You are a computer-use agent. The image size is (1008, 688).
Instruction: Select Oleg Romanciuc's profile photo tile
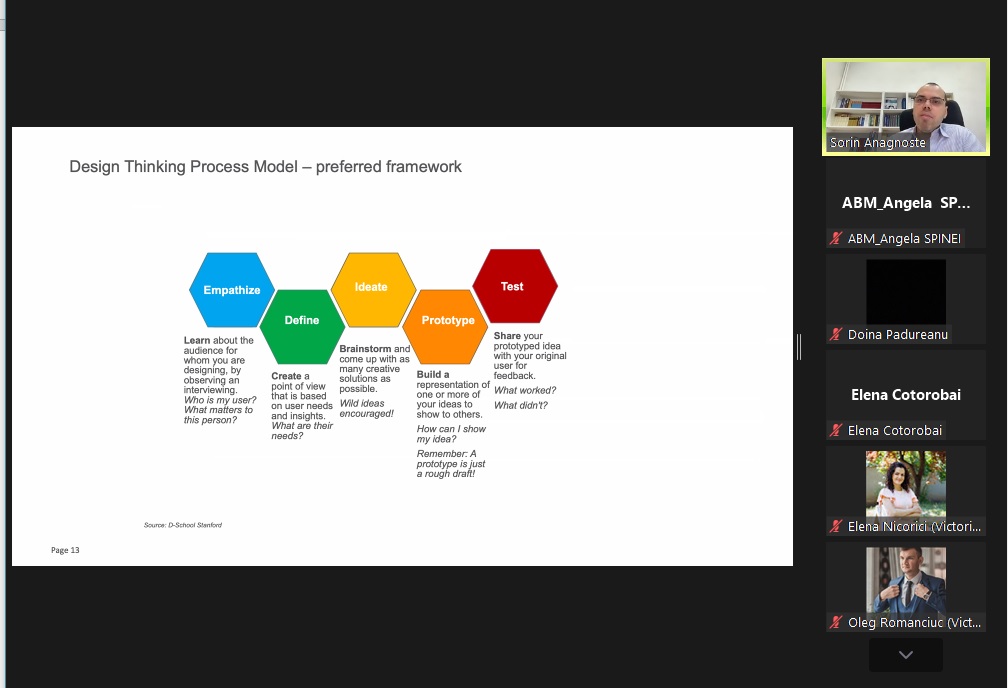click(x=905, y=579)
